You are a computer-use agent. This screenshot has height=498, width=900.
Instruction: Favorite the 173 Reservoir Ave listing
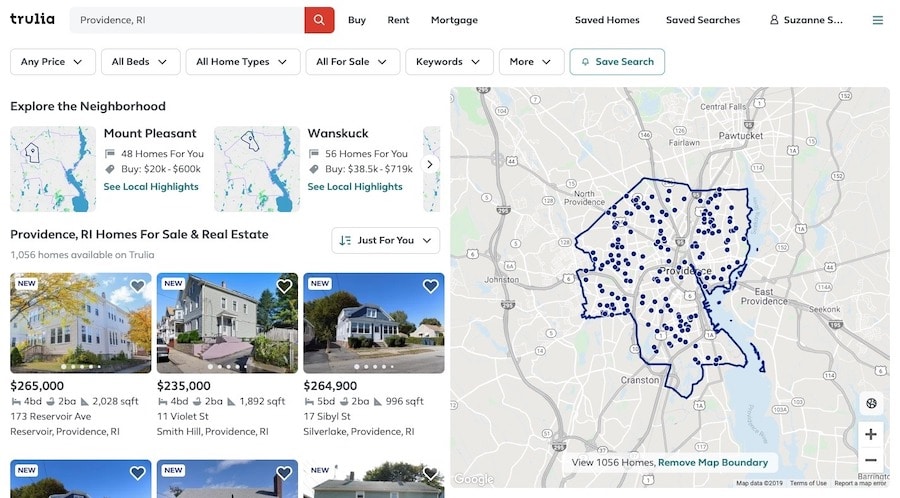click(137, 286)
